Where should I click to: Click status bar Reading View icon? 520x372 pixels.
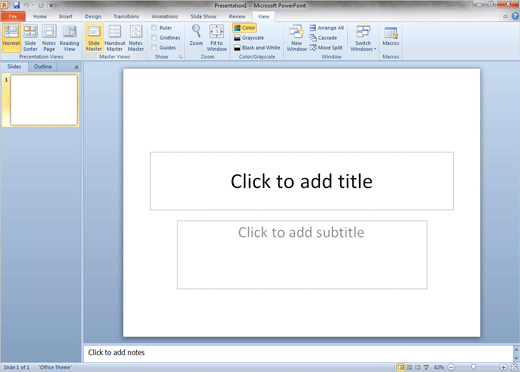pos(417,367)
